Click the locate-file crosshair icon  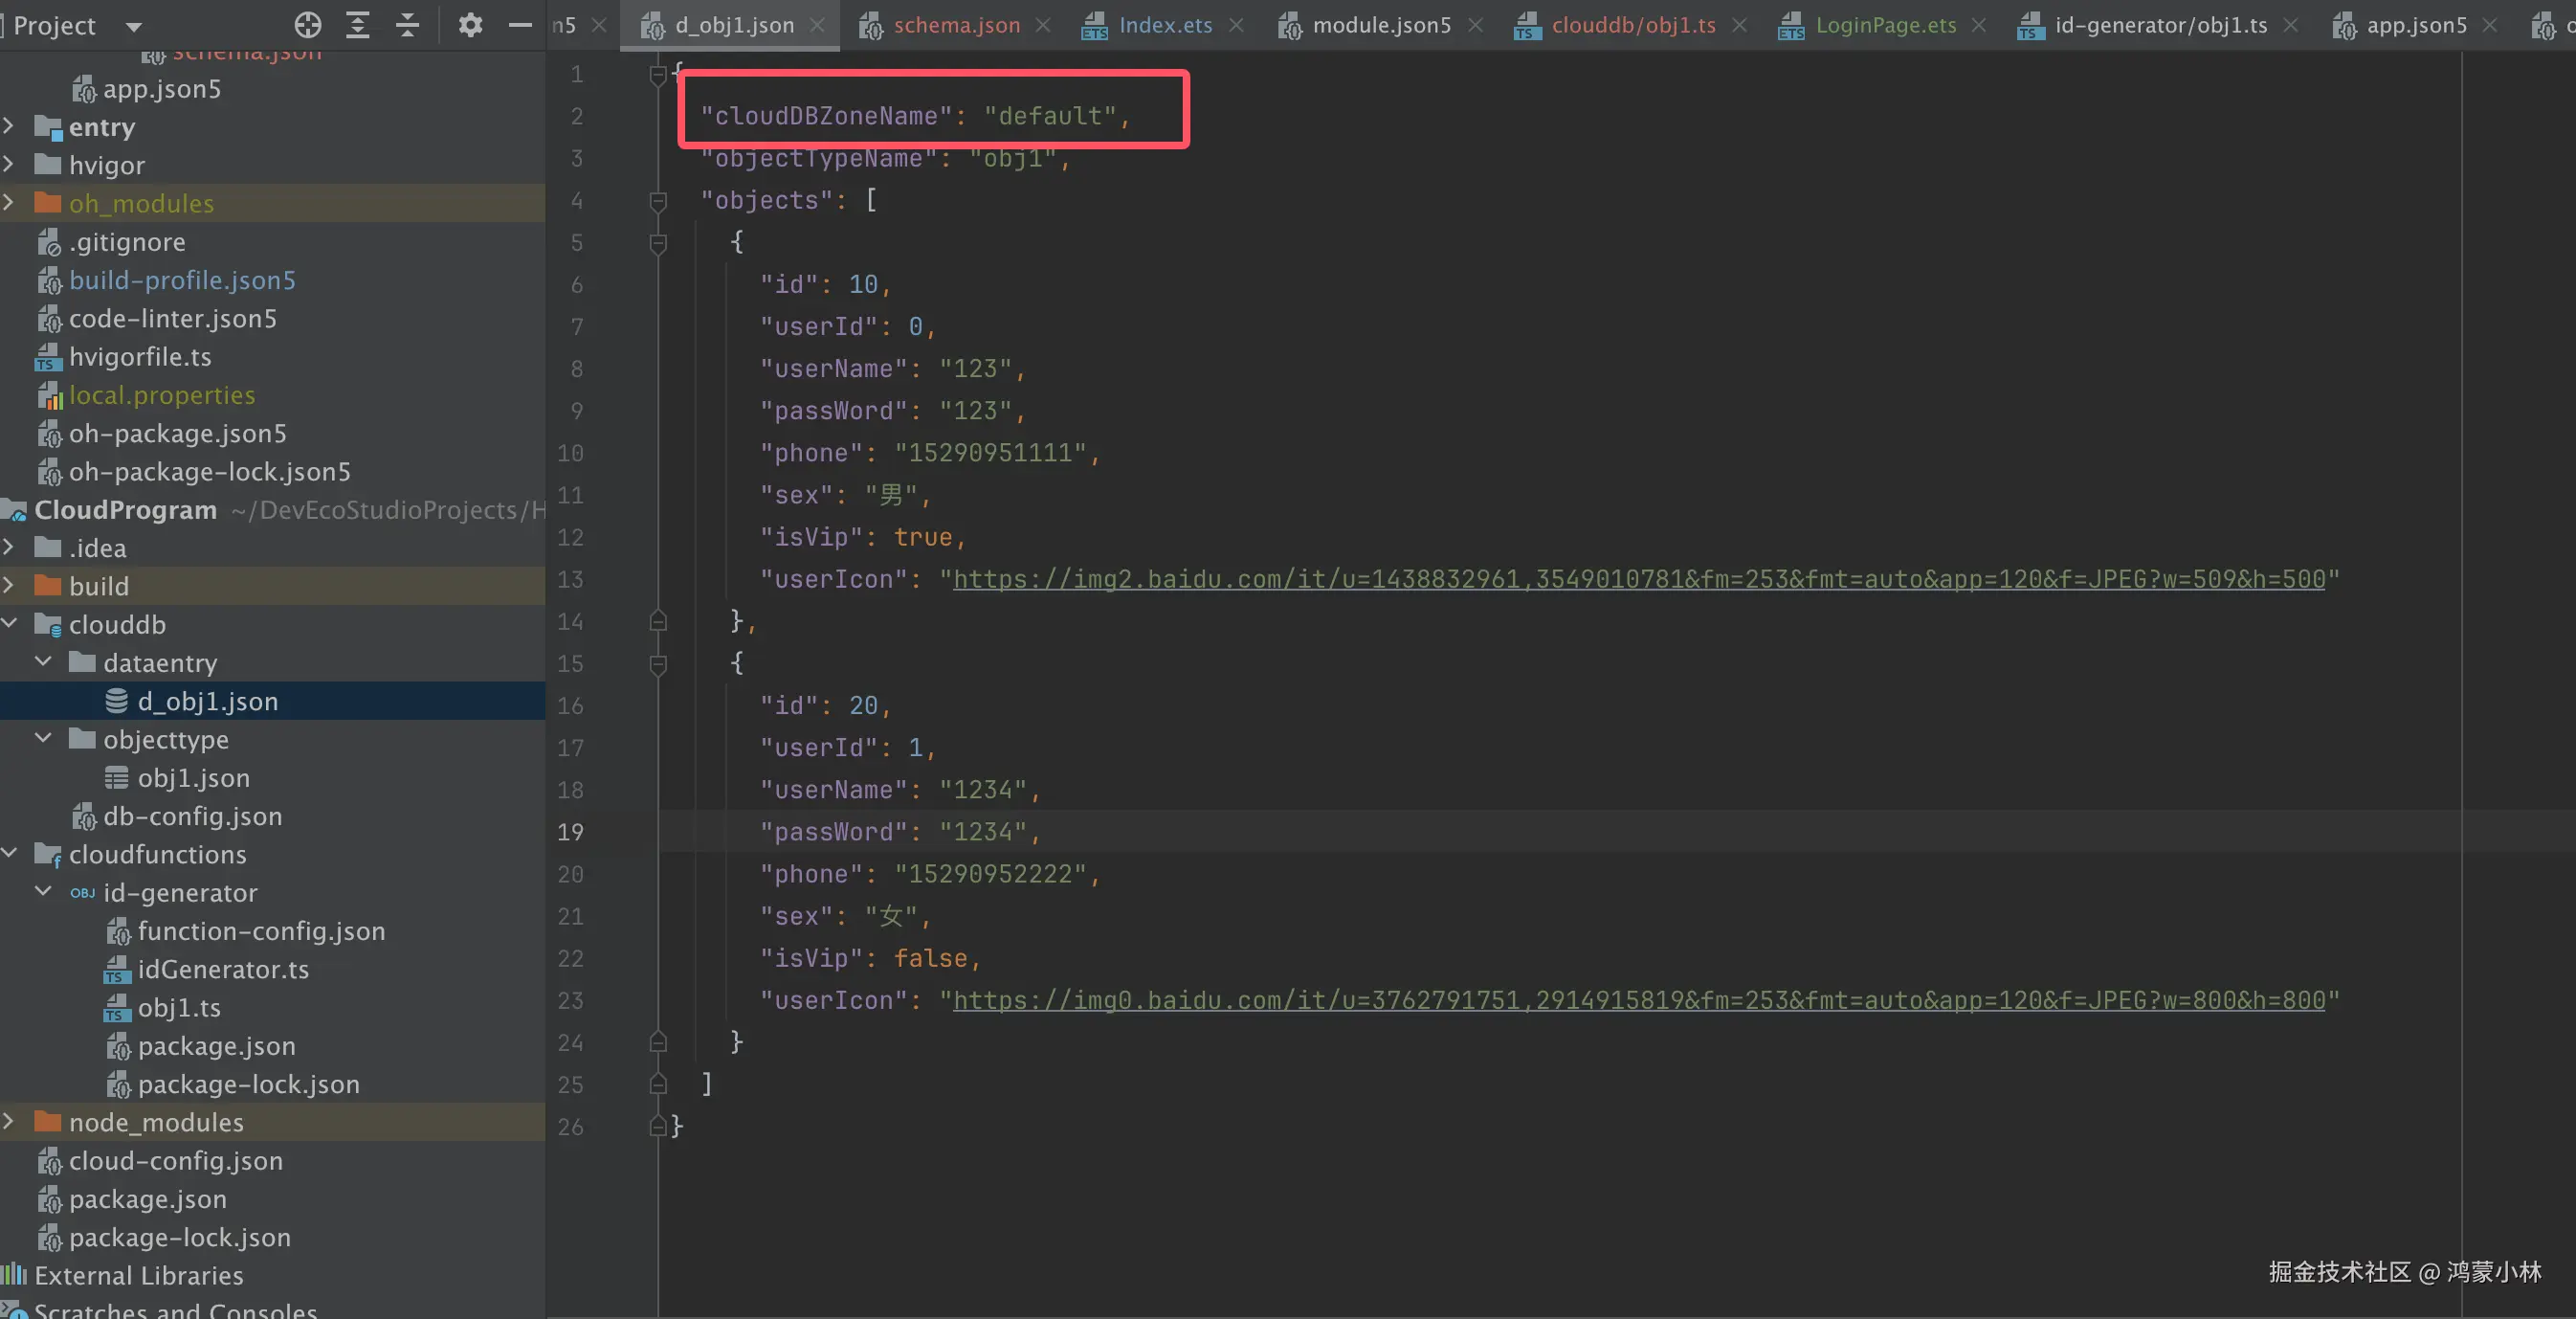[x=308, y=25]
